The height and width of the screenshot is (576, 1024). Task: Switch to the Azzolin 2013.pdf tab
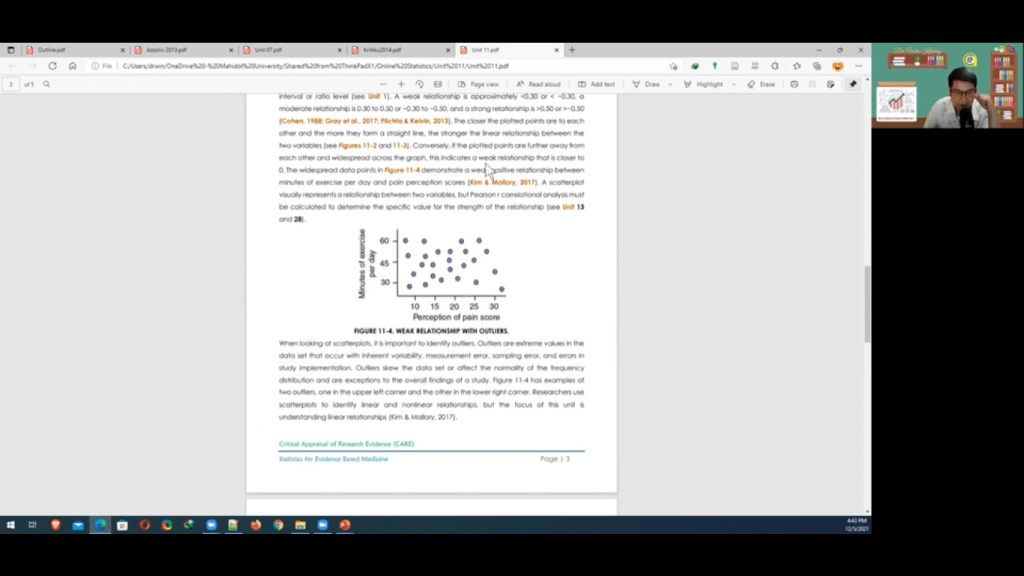(182, 50)
